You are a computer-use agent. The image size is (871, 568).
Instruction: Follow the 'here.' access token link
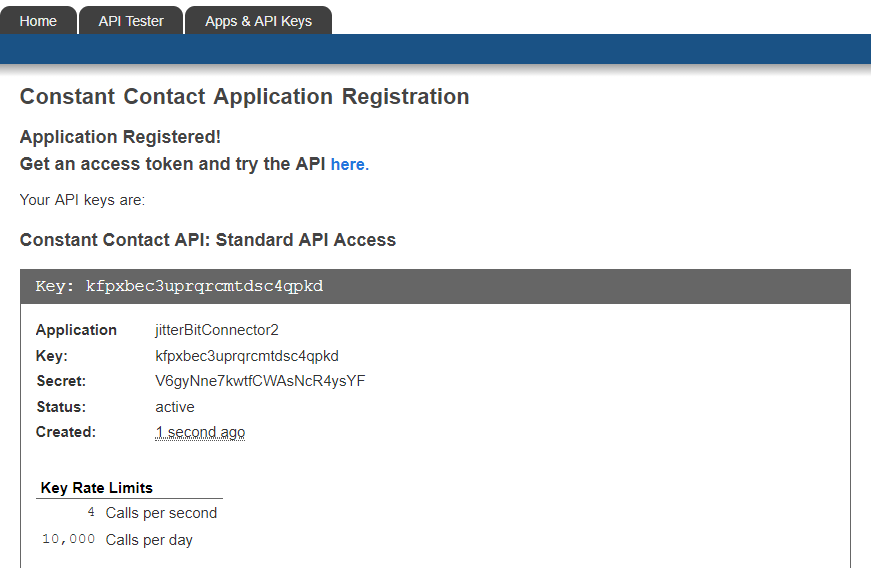(x=349, y=164)
